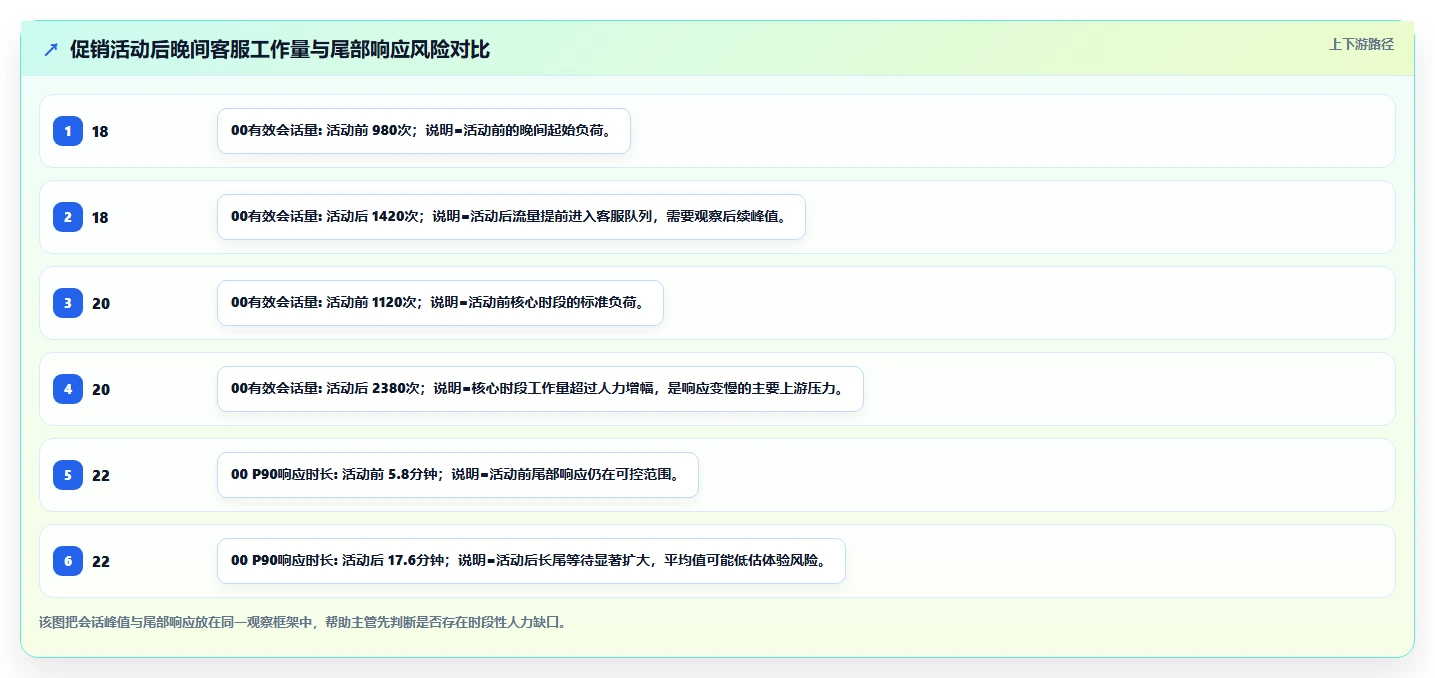Select the number 6 step badge
1435x678 pixels.
(68, 561)
